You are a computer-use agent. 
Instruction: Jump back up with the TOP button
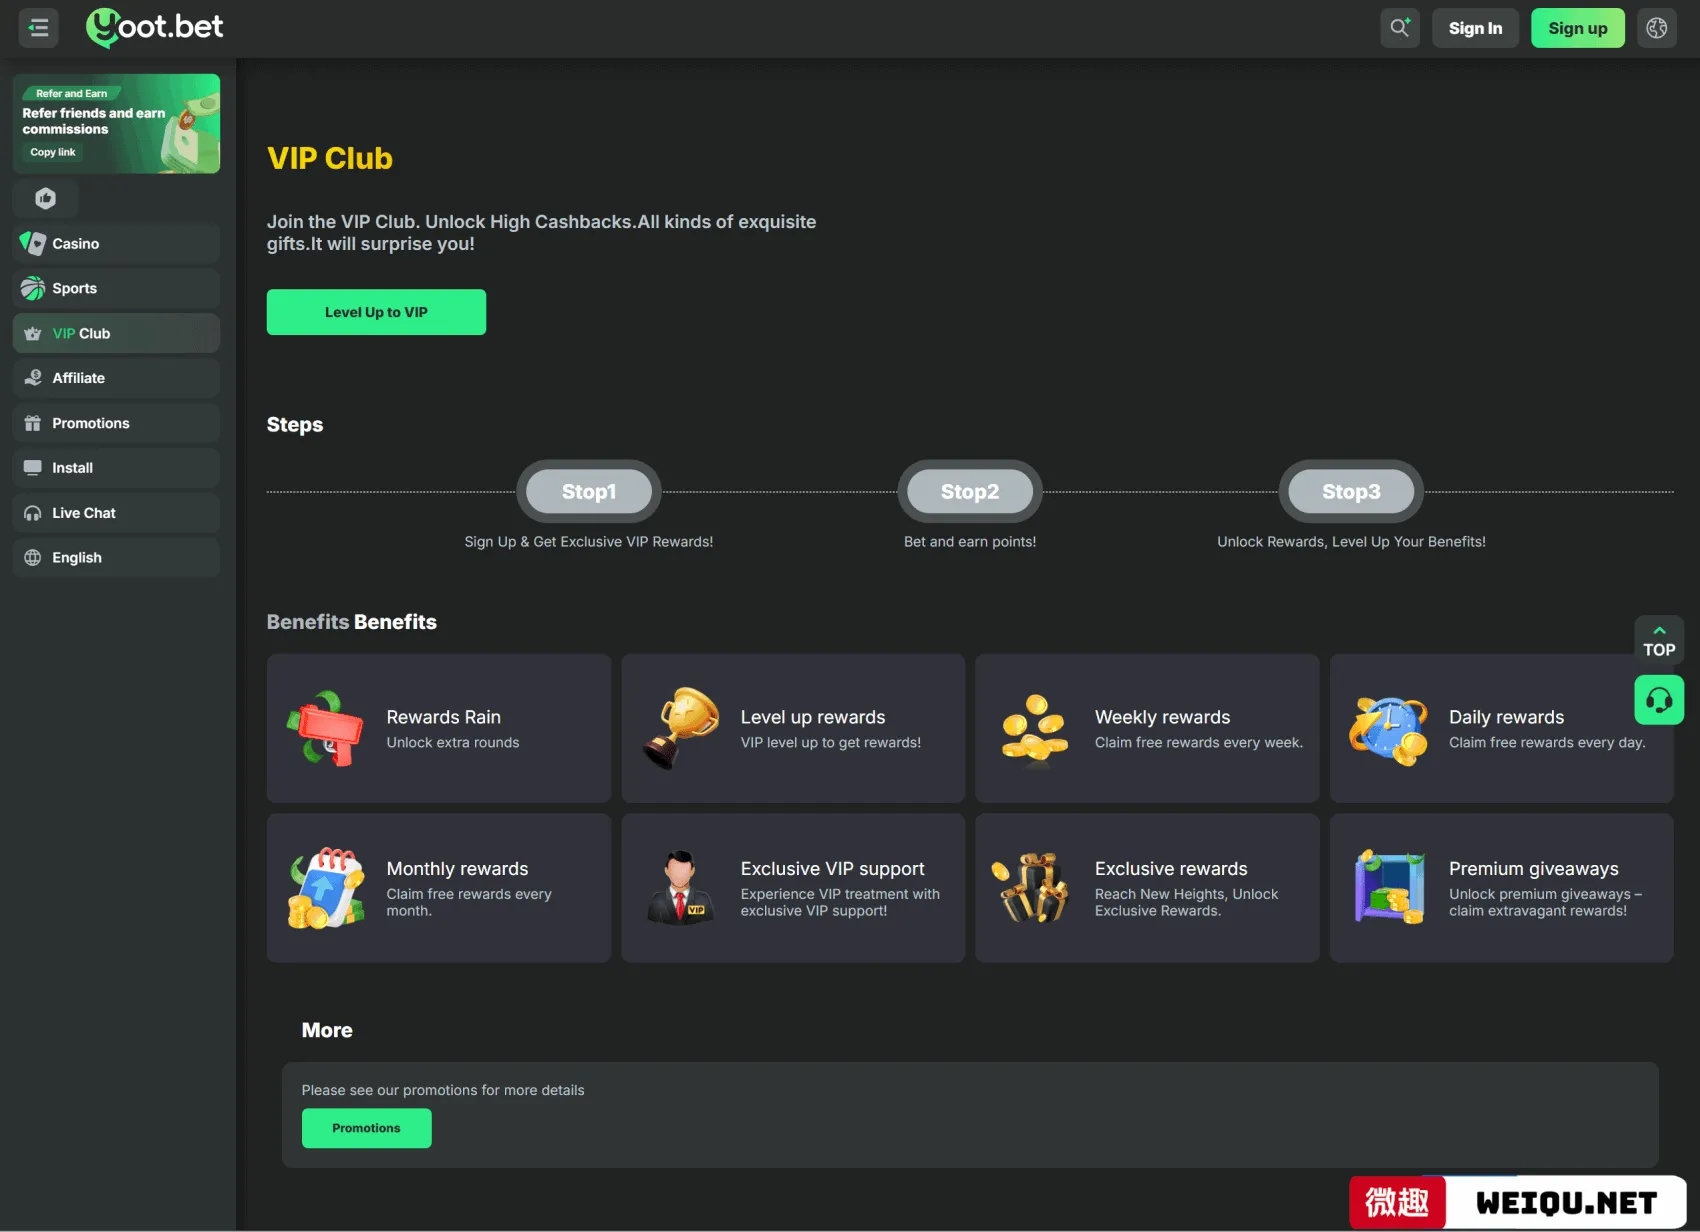tap(1659, 640)
